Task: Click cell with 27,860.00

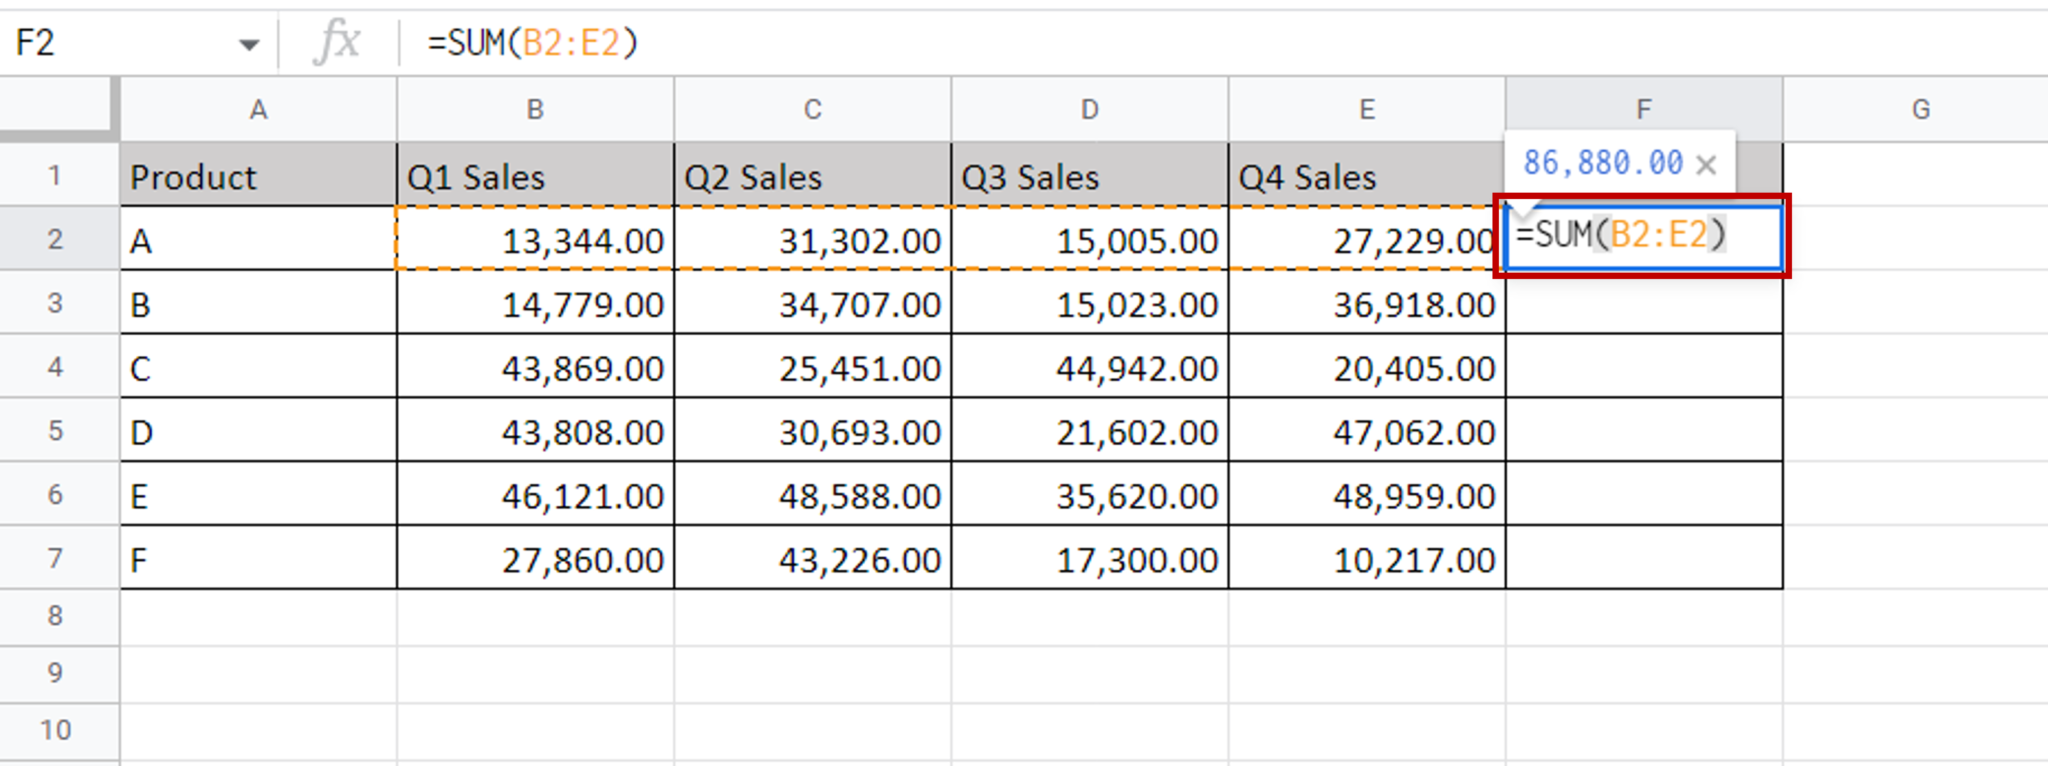Action: click(535, 558)
